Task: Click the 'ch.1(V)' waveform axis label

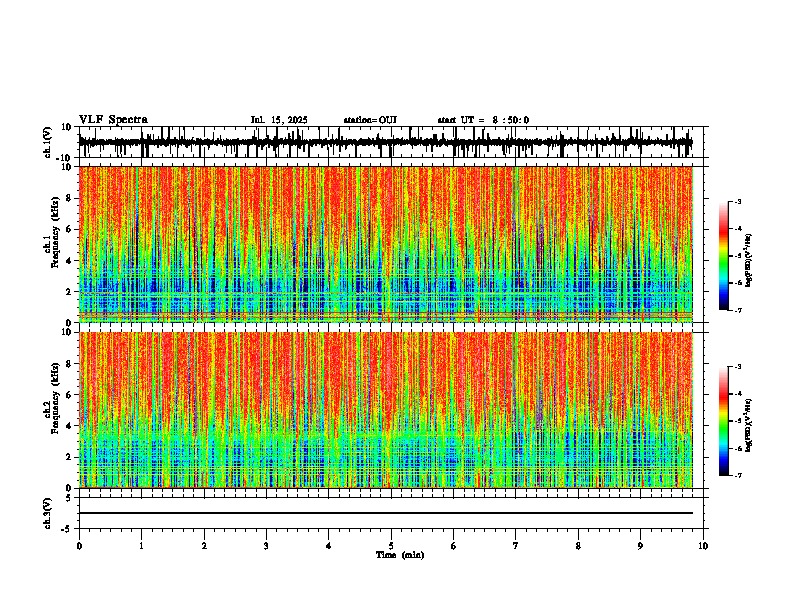Action: point(48,142)
